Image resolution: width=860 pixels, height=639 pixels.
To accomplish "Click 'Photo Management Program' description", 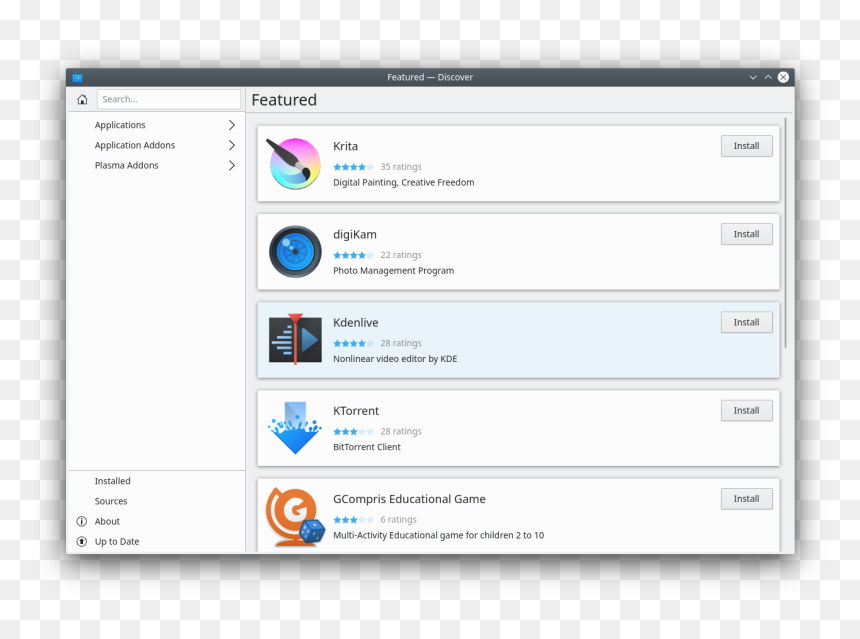I will point(394,271).
